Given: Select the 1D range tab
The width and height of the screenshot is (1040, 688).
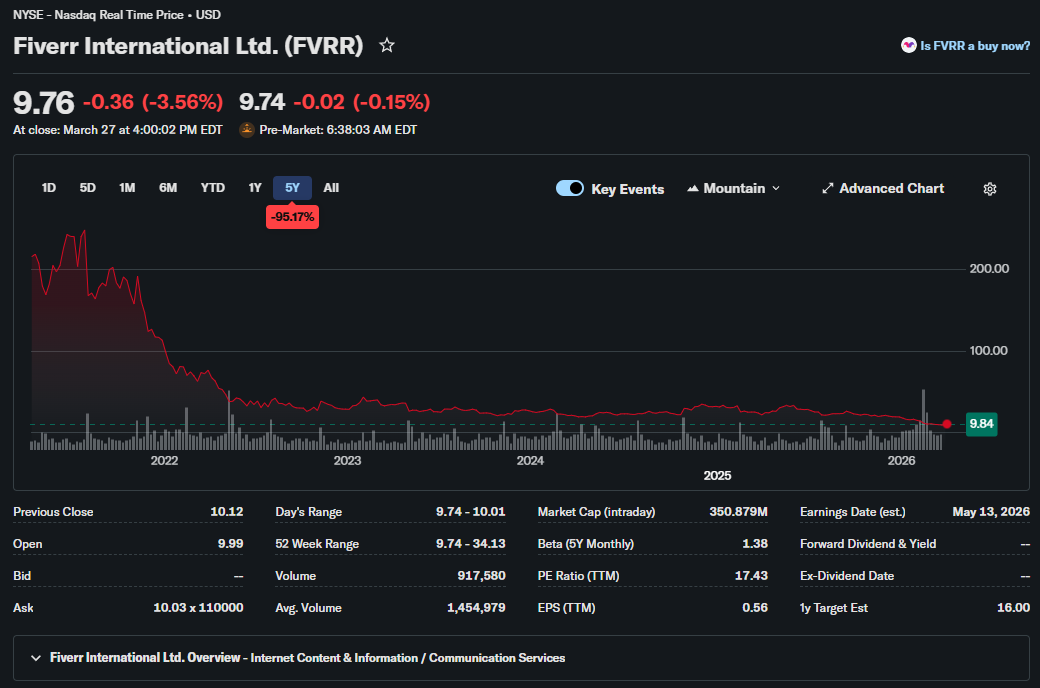Looking at the screenshot, I should (x=48, y=188).
